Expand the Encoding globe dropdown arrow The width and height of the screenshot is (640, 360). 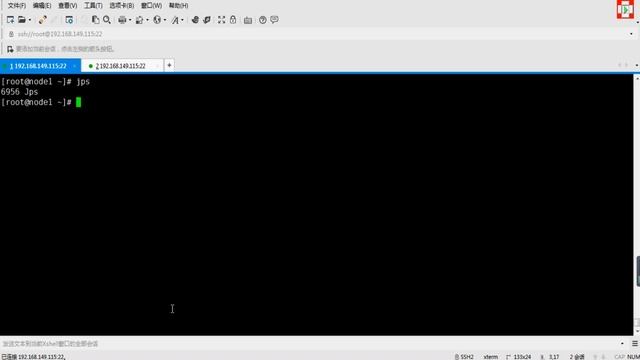tap(165, 20)
